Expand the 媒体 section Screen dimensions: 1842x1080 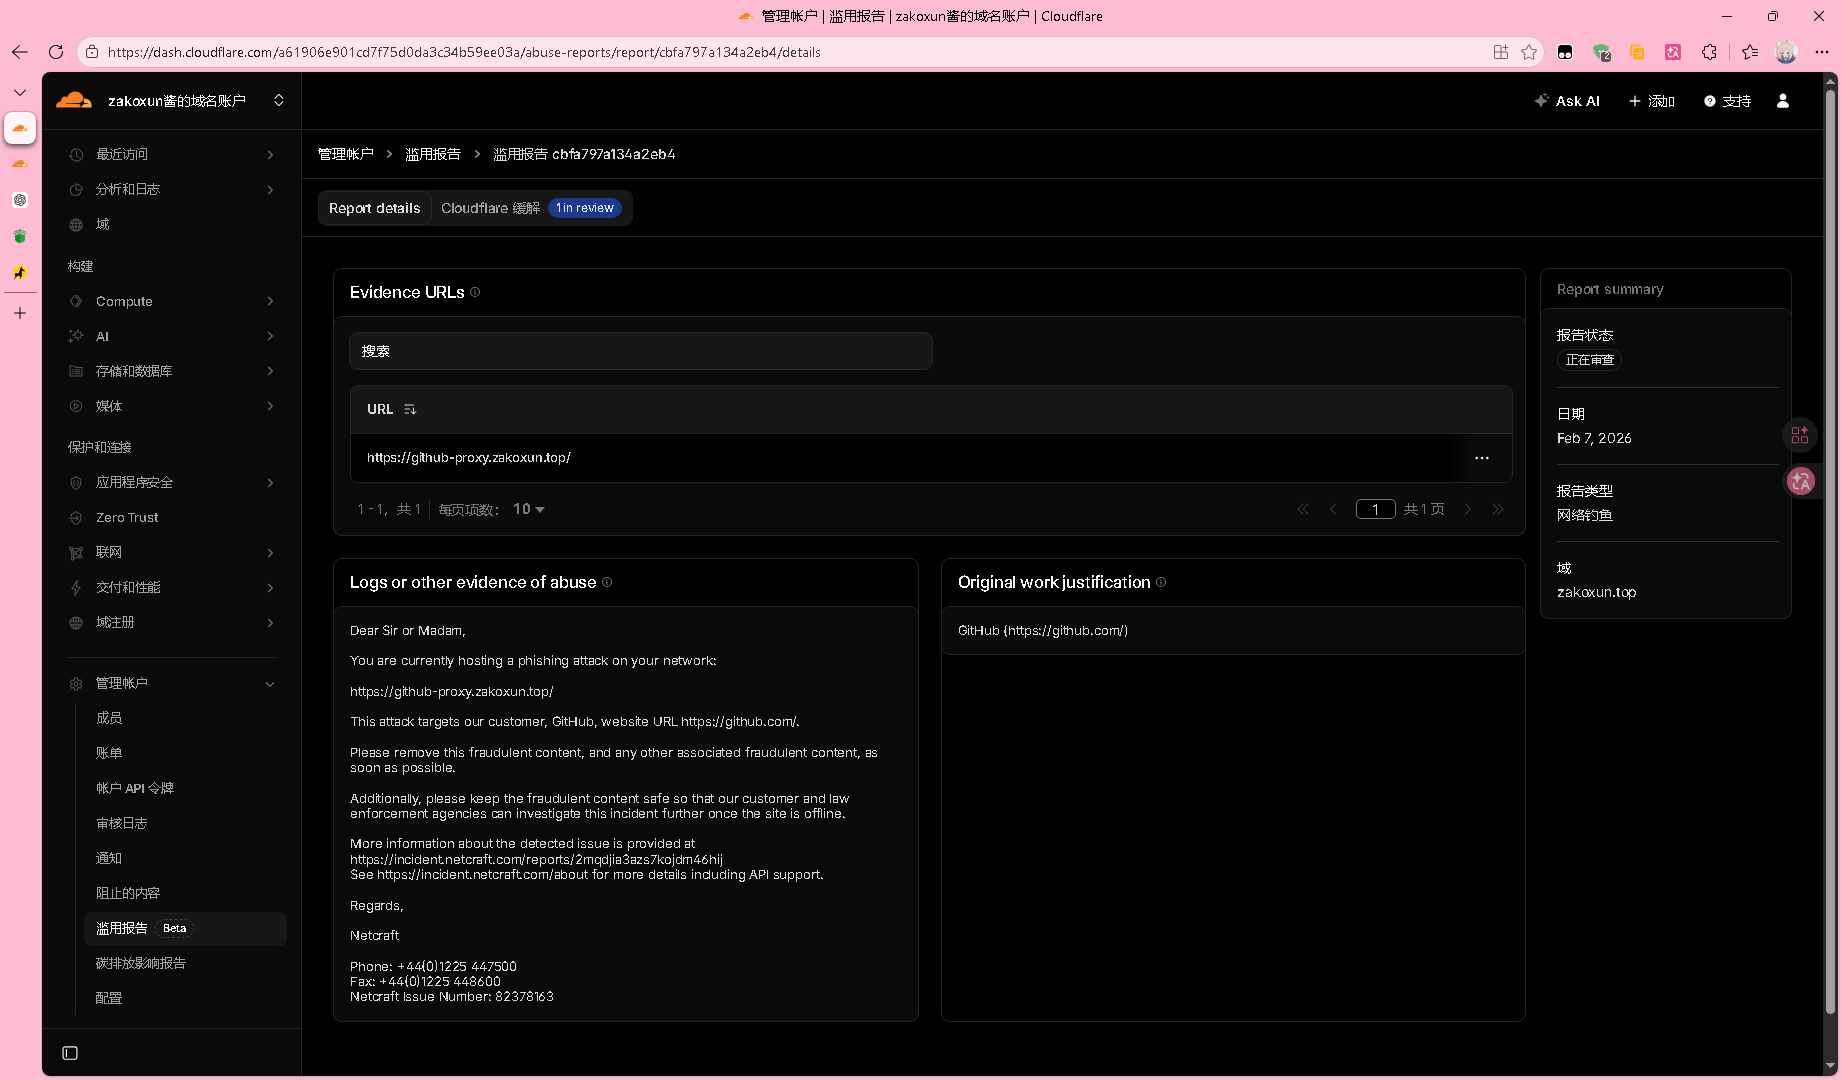172,406
